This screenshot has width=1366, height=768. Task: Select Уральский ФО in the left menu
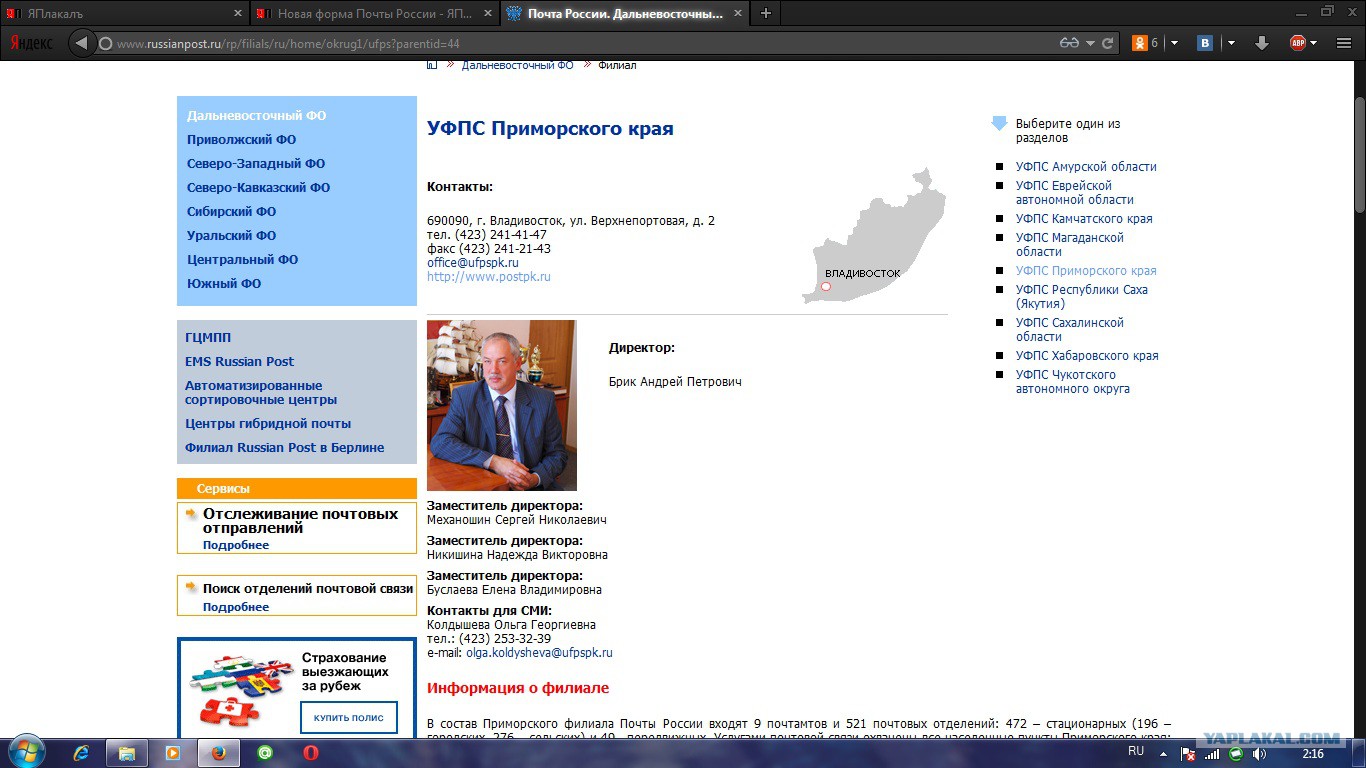(231, 236)
